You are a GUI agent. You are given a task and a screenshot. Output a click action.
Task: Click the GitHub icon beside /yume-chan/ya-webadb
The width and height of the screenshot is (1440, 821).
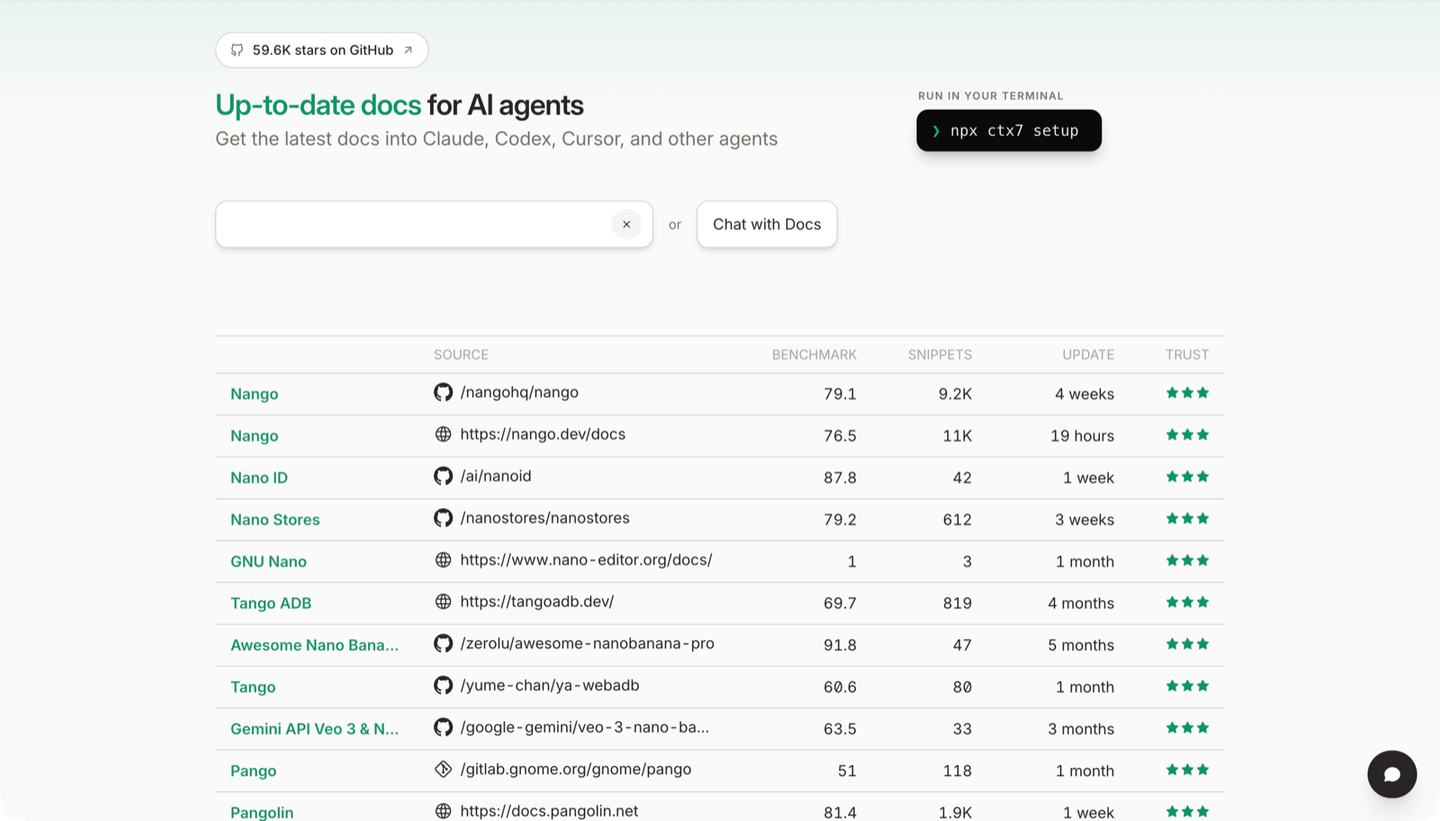pos(443,686)
